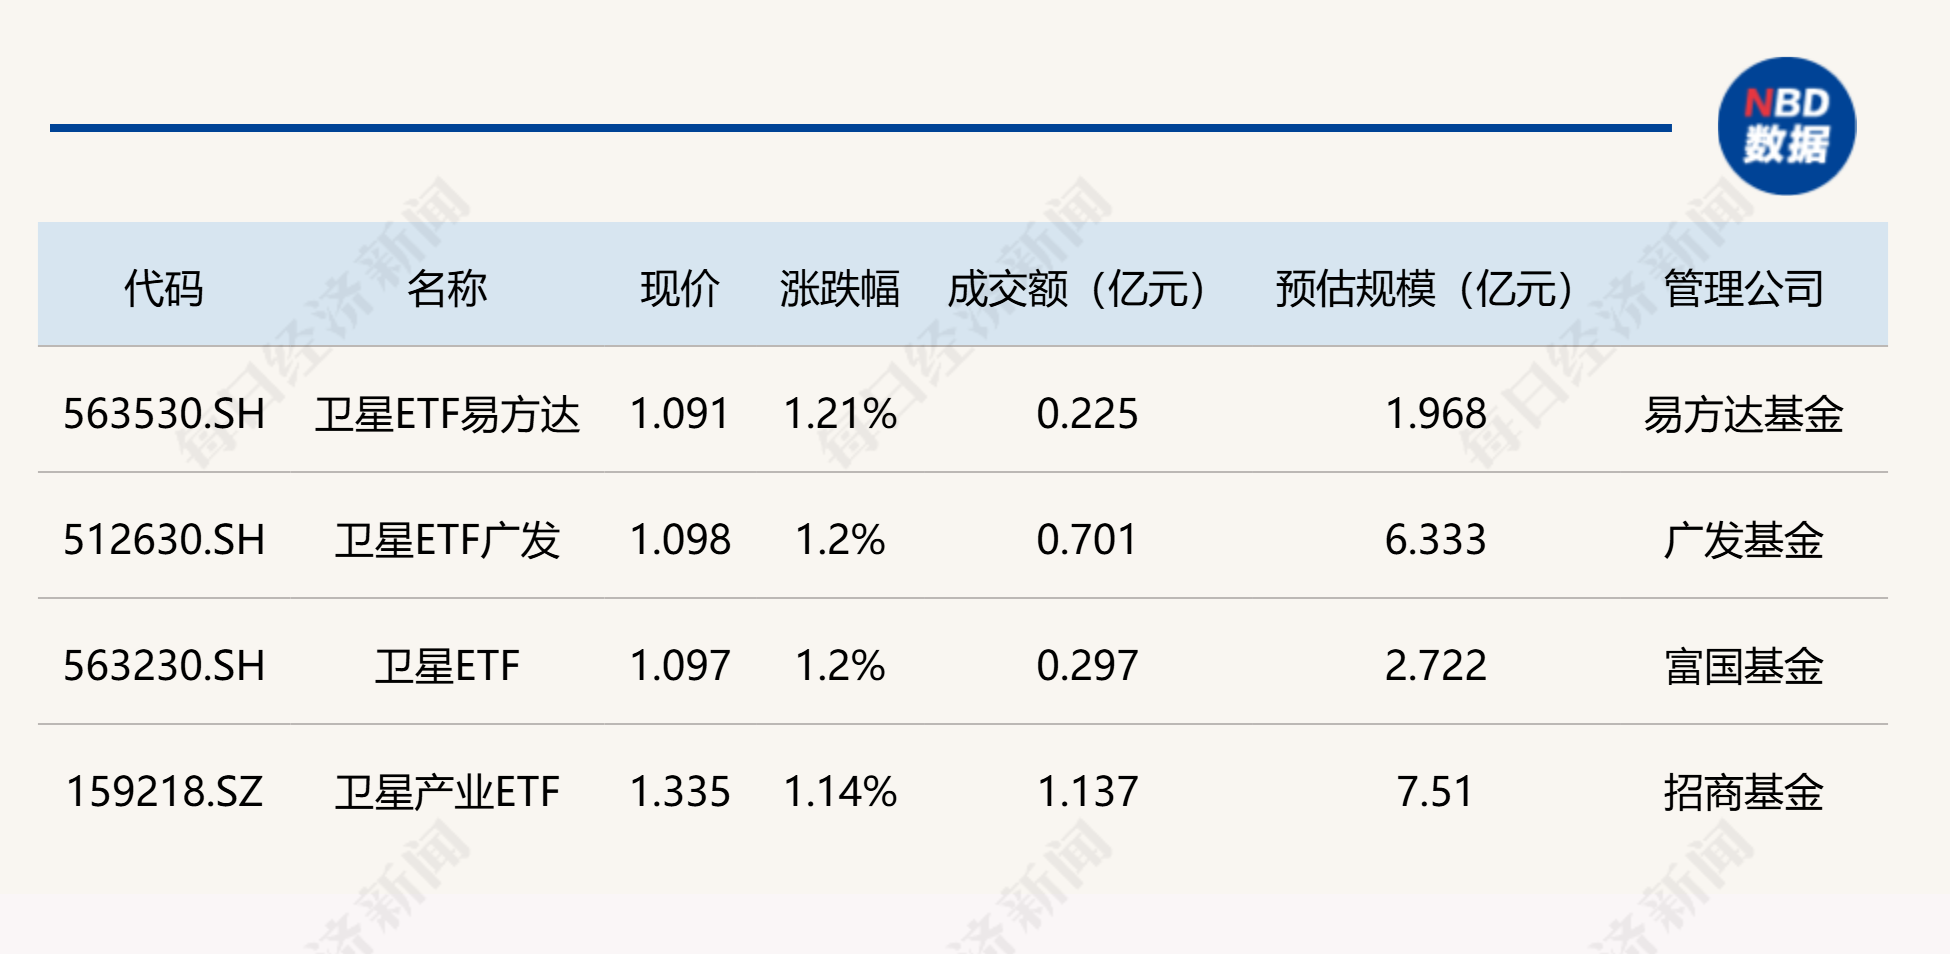Click the 成交额（亿元） column header

pos(1076,289)
